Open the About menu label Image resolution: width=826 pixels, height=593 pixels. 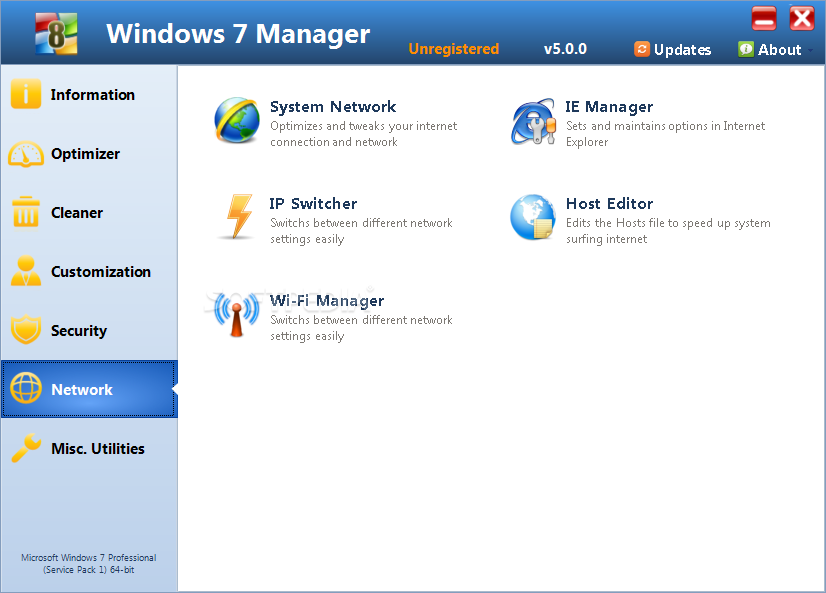[780, 50]
